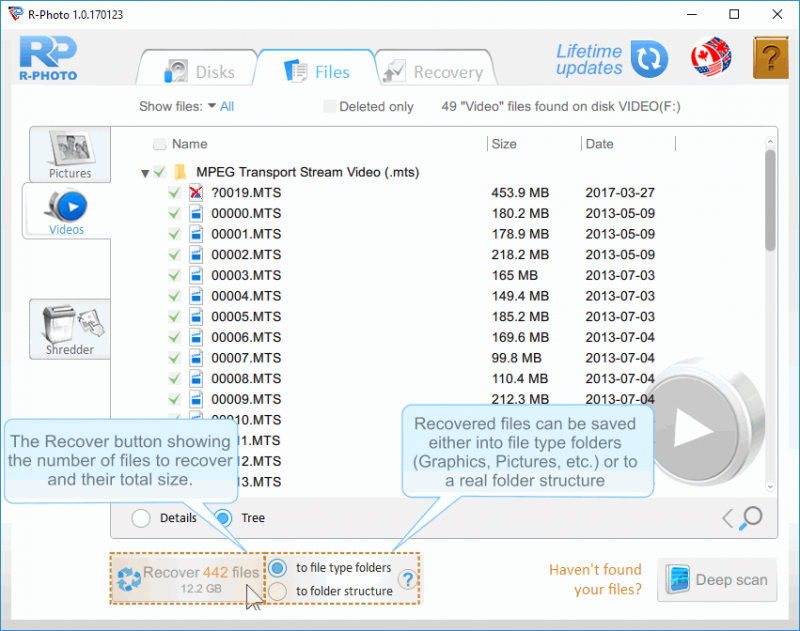Image resolution: width=800 pixels, height=631 pixels.
Task: Open the Show files All dropdown
Action: [220, 107]
